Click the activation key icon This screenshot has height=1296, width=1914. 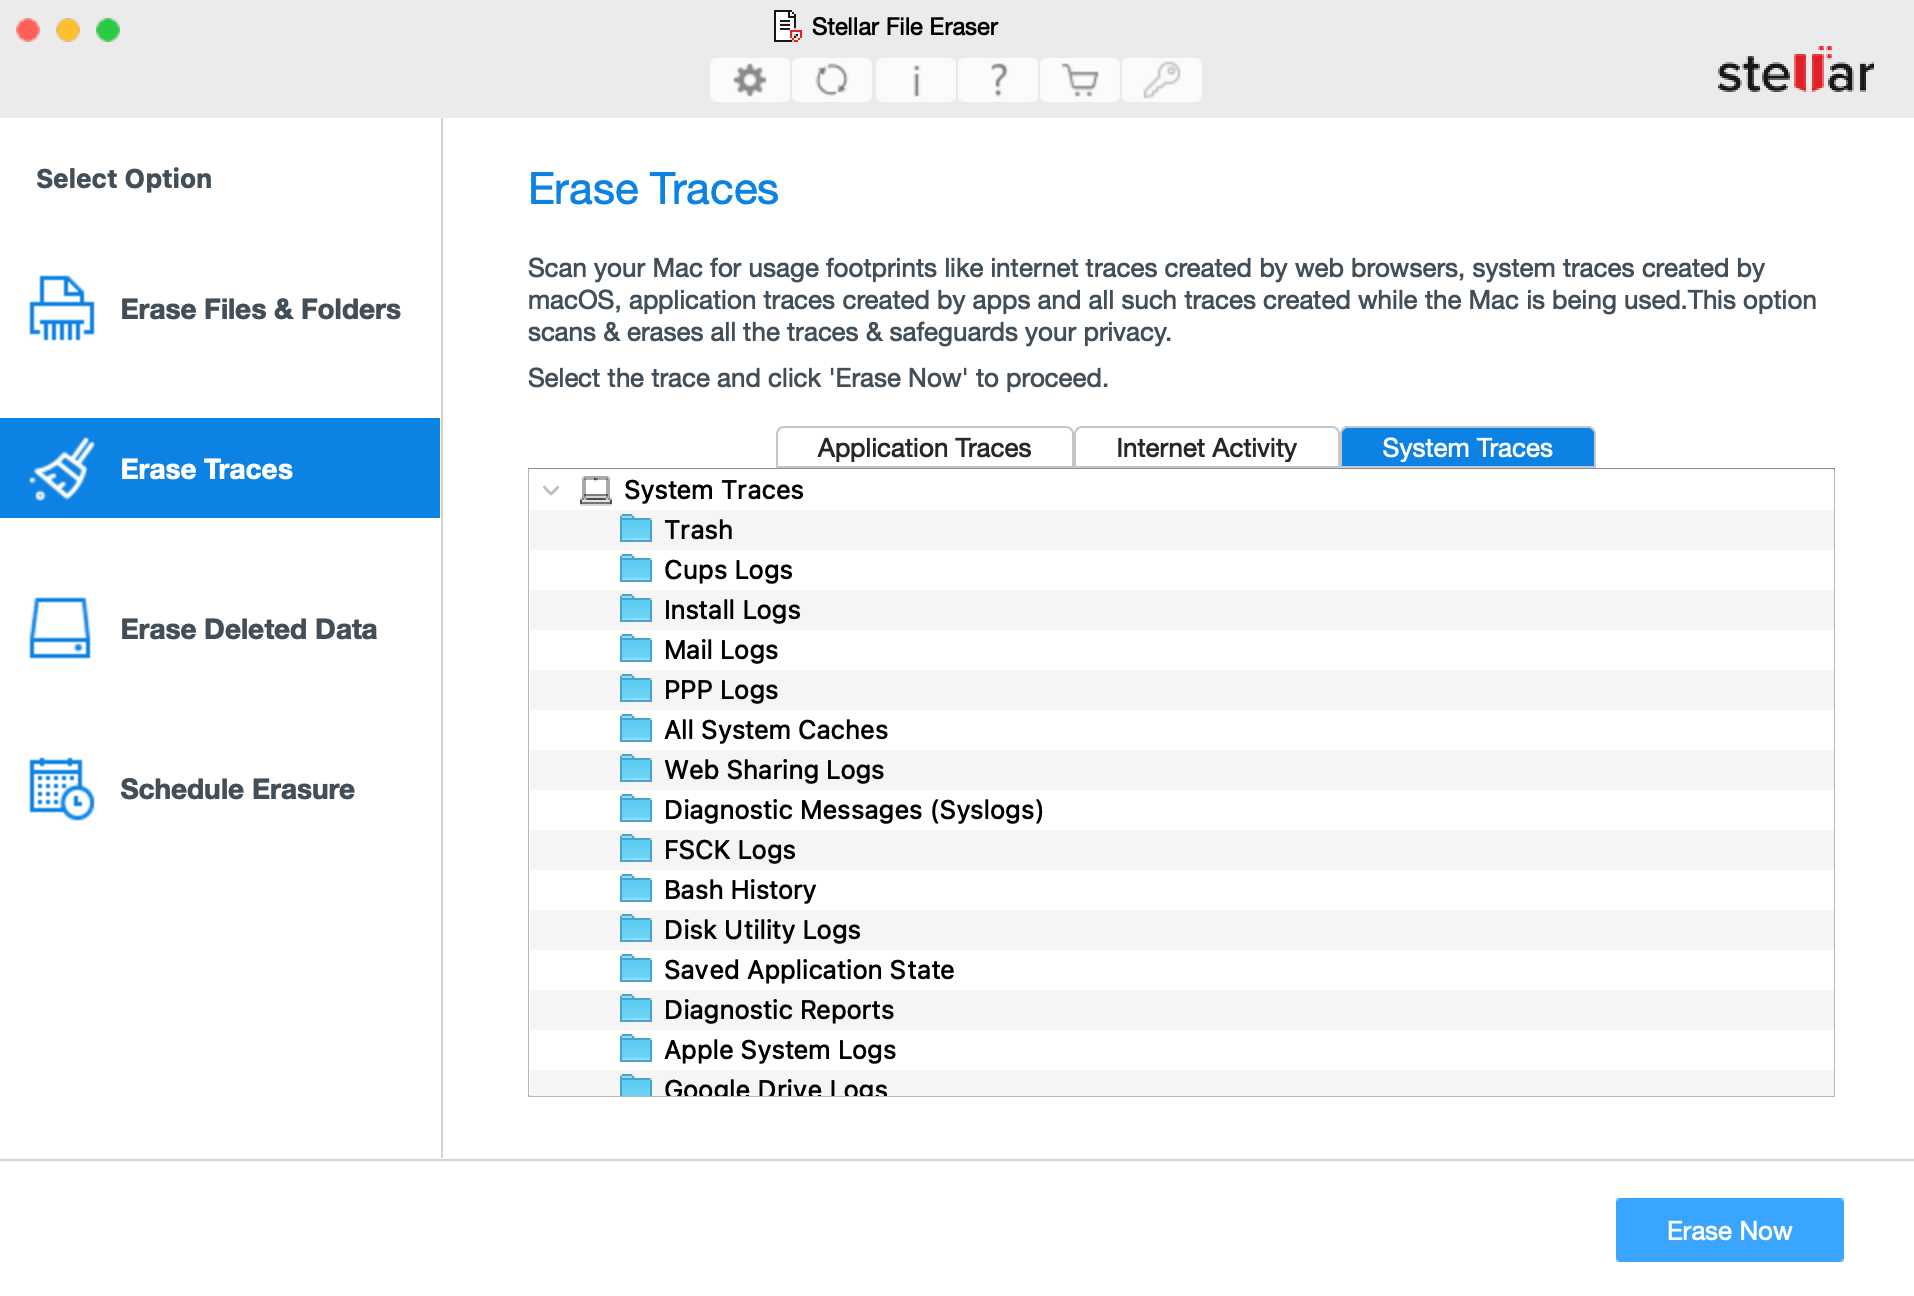click(x=1162, y=80)
